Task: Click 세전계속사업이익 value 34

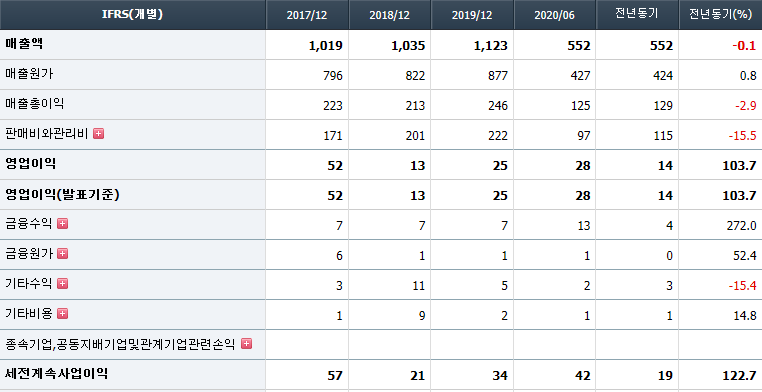Action: point(500,376)
